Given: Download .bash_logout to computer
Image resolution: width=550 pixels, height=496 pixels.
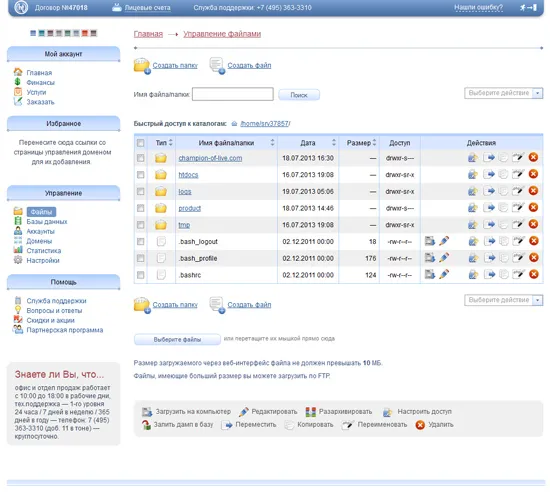Looking at the screenshot, I should [430, 241].
